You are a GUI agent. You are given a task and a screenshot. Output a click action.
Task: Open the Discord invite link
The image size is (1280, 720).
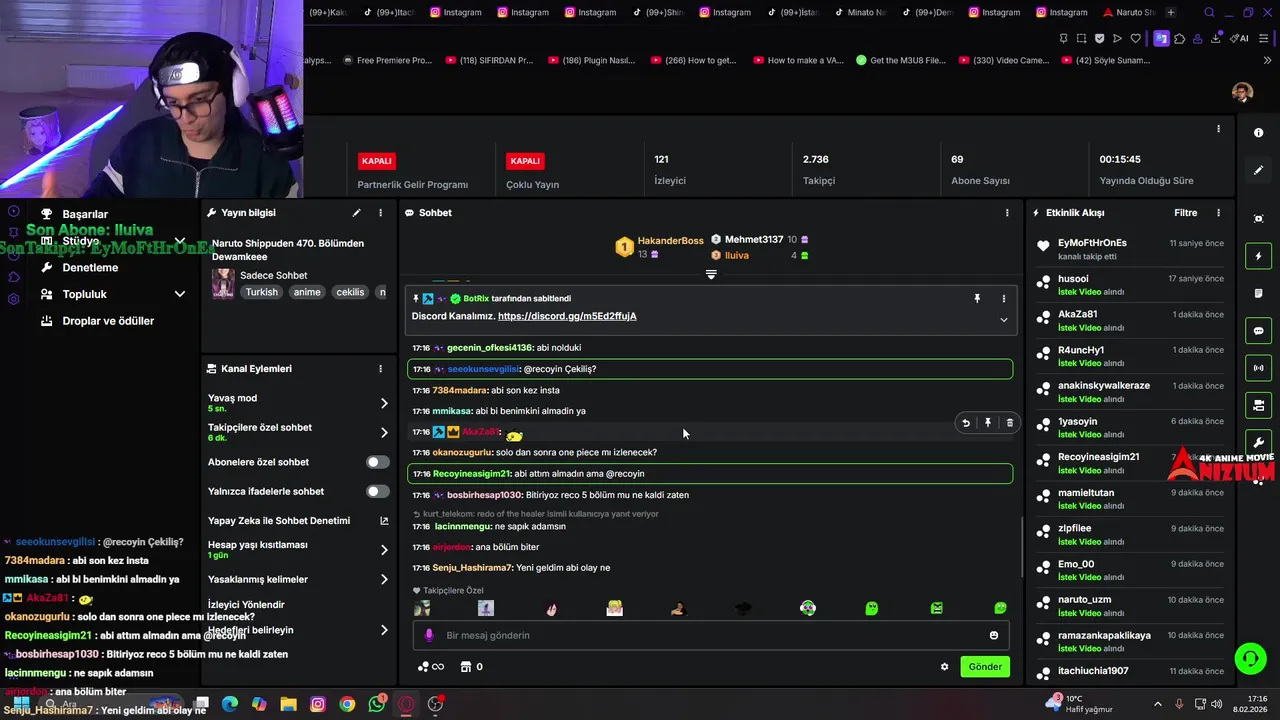point(567,316)
